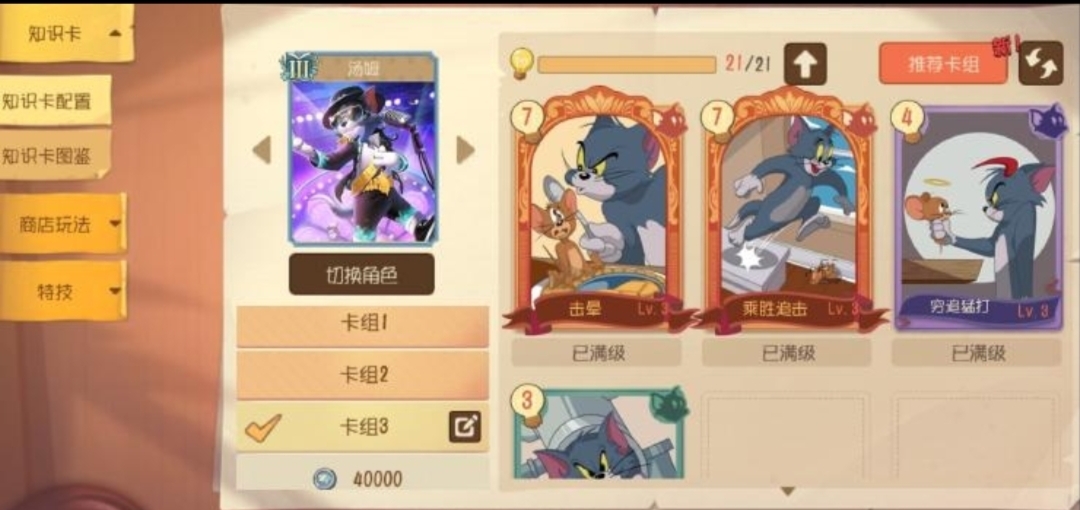This screenshot has height=510, width=1080.
Task: Select the 乘胜追击 knowledge card
Action: (787, 210)
